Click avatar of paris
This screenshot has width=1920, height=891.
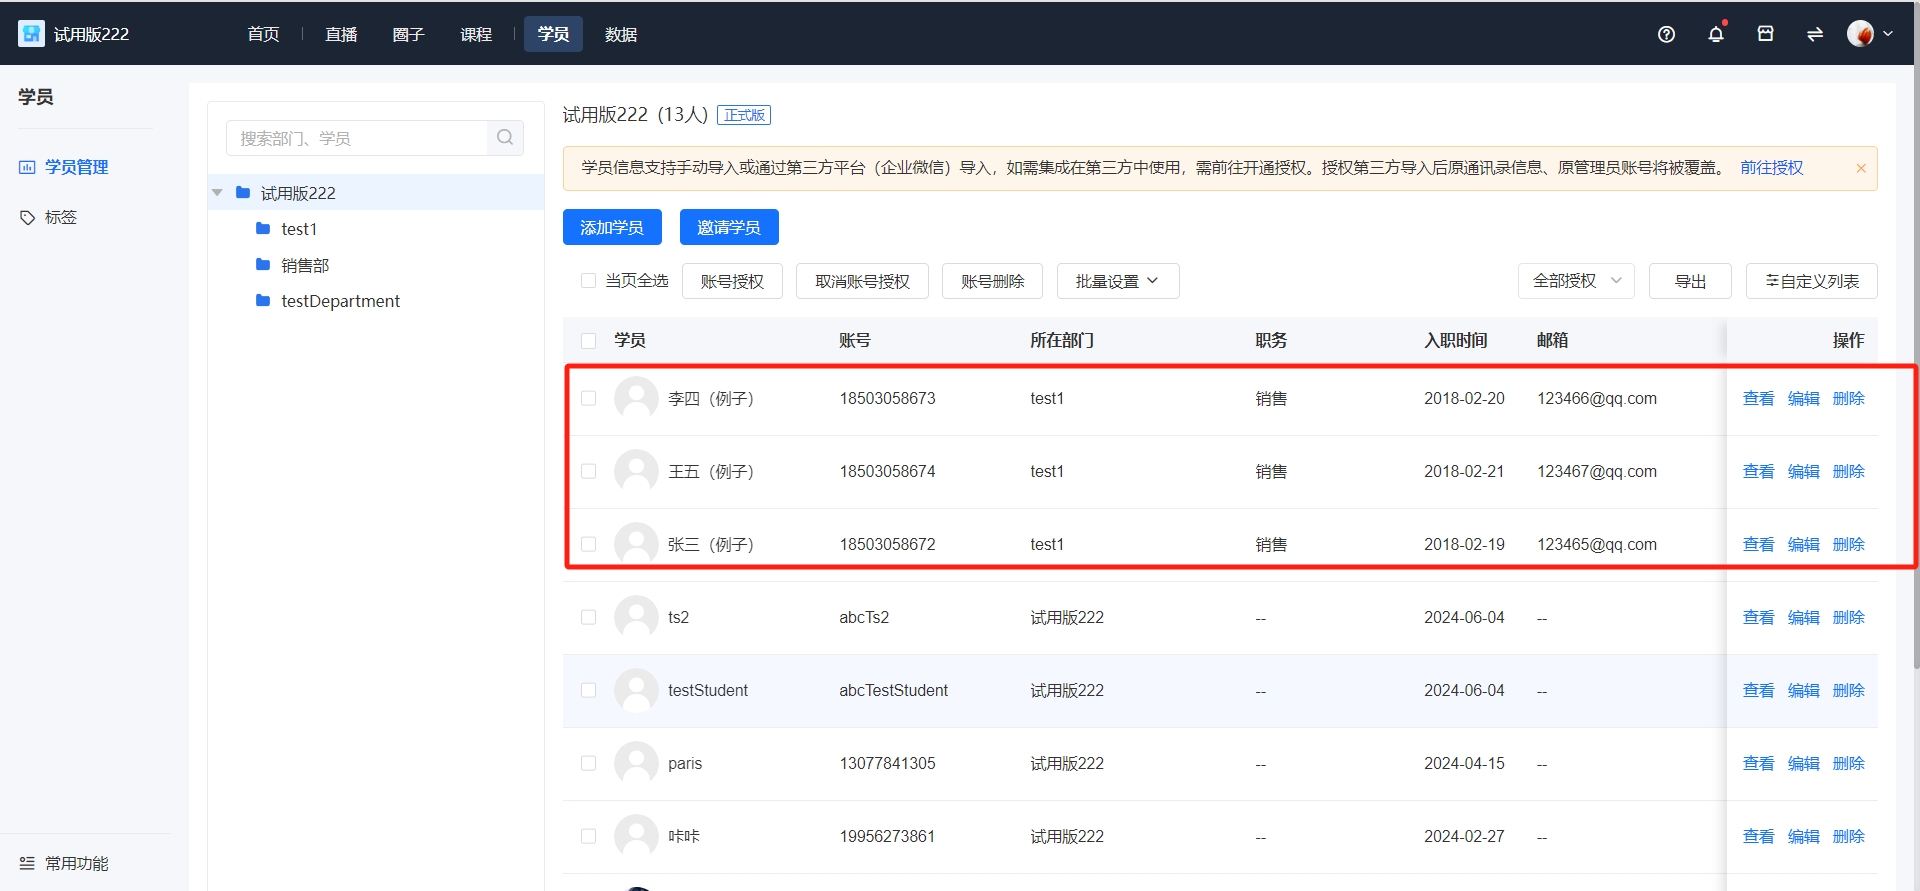[x=636, y=763]
